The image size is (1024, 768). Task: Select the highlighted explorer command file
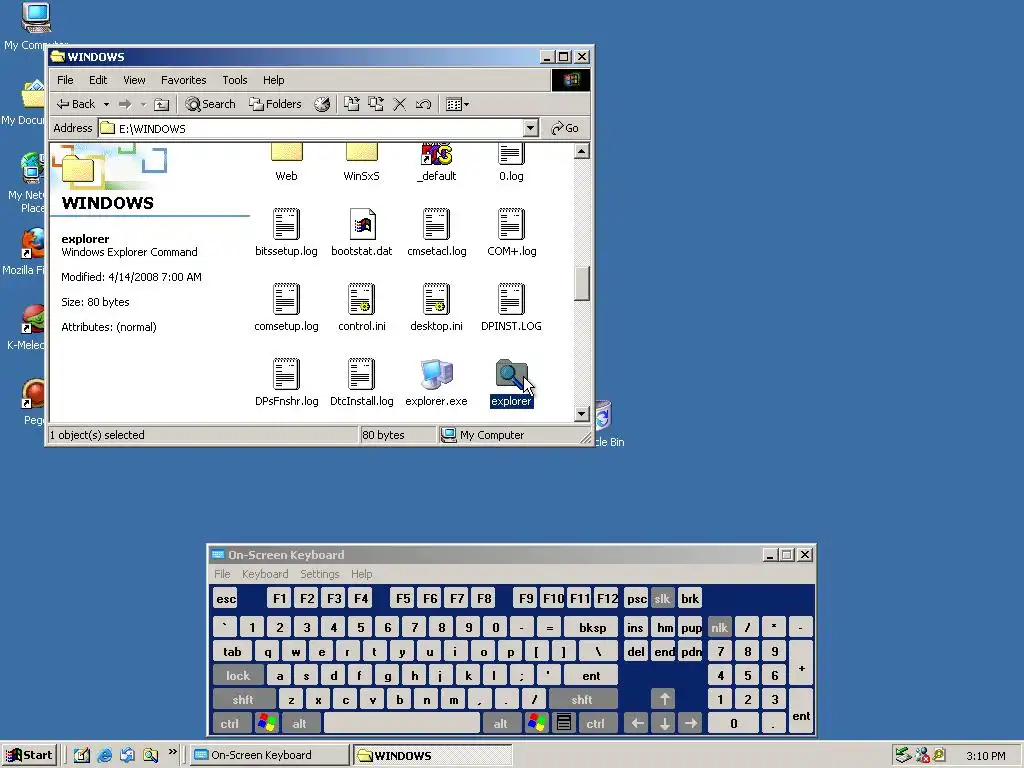[x=511, y=382]
